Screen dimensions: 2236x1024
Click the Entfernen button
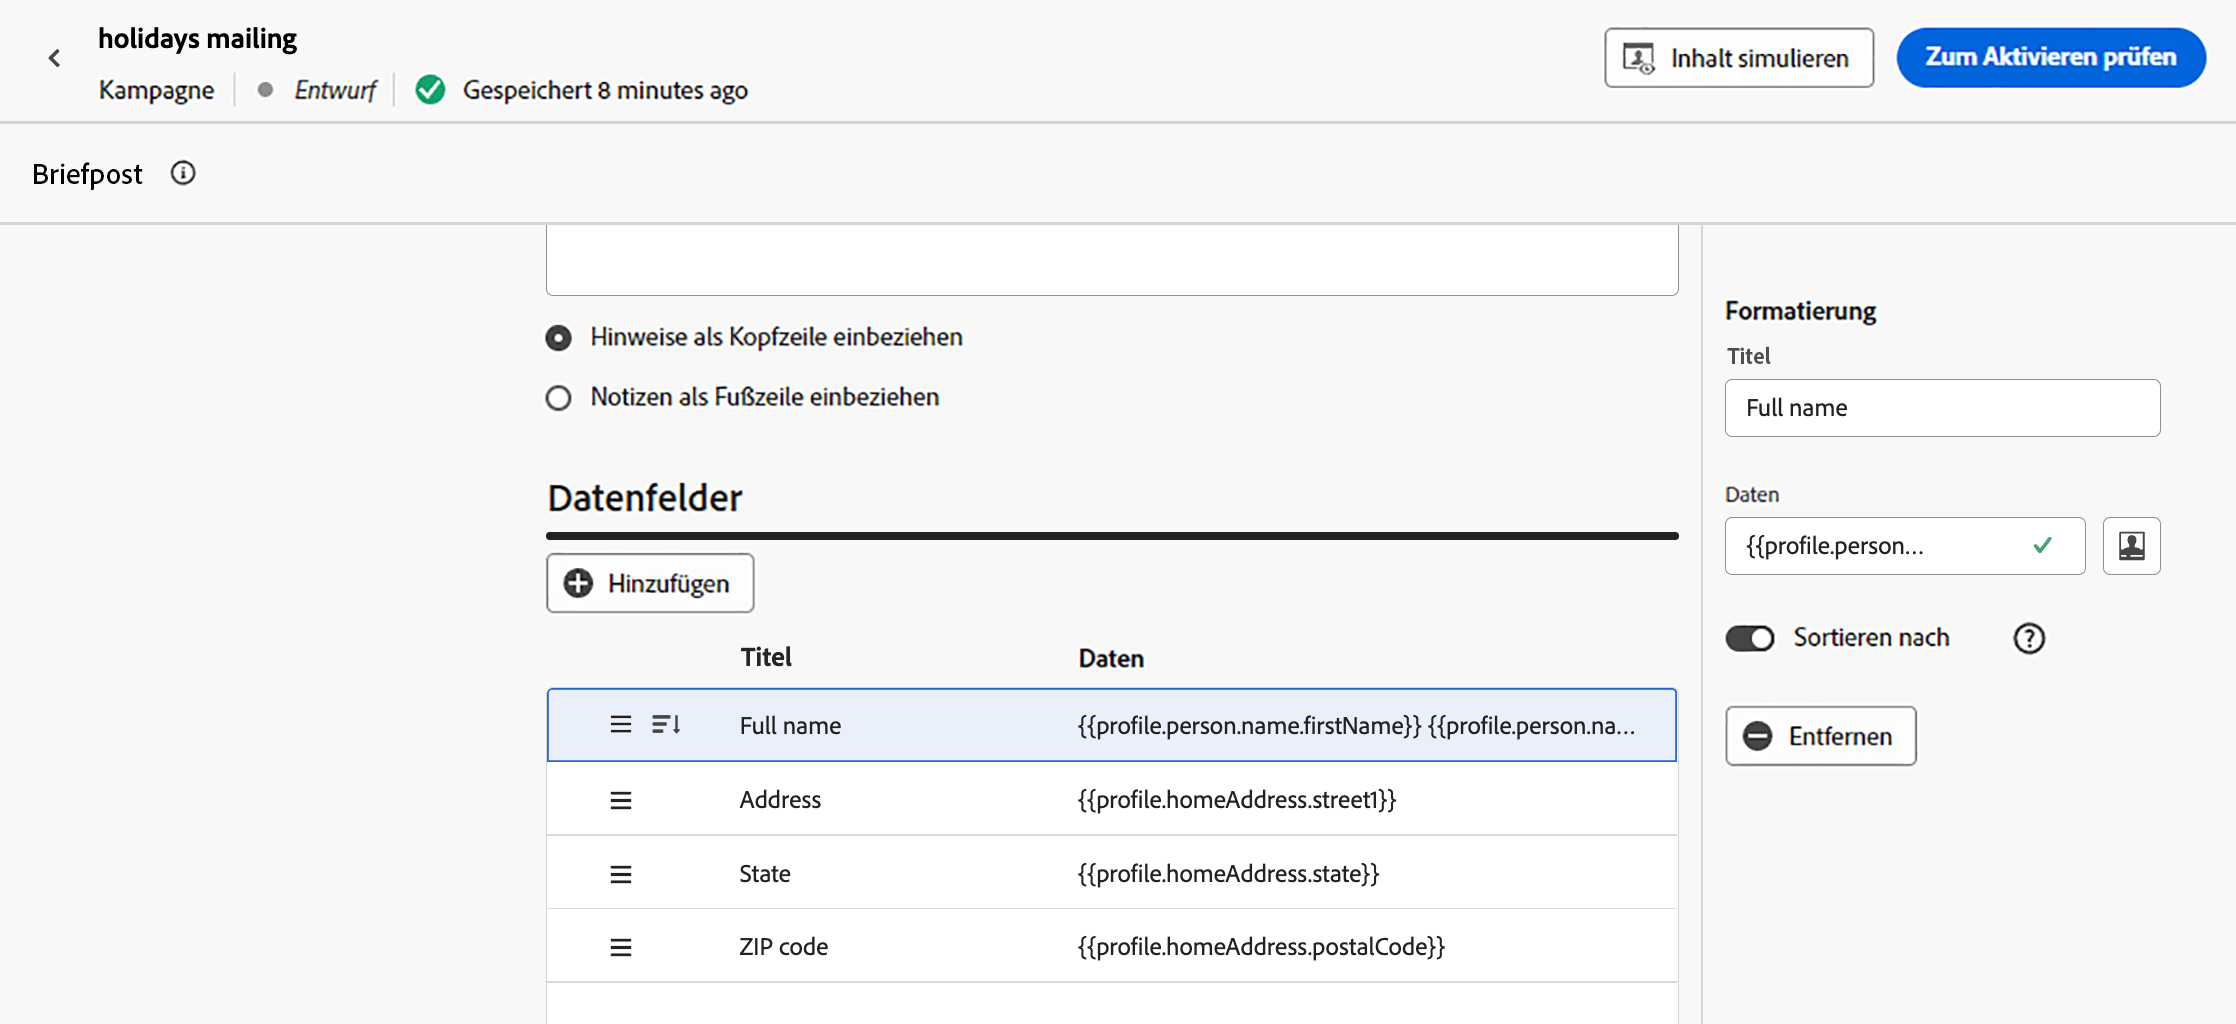(1820, 736)
